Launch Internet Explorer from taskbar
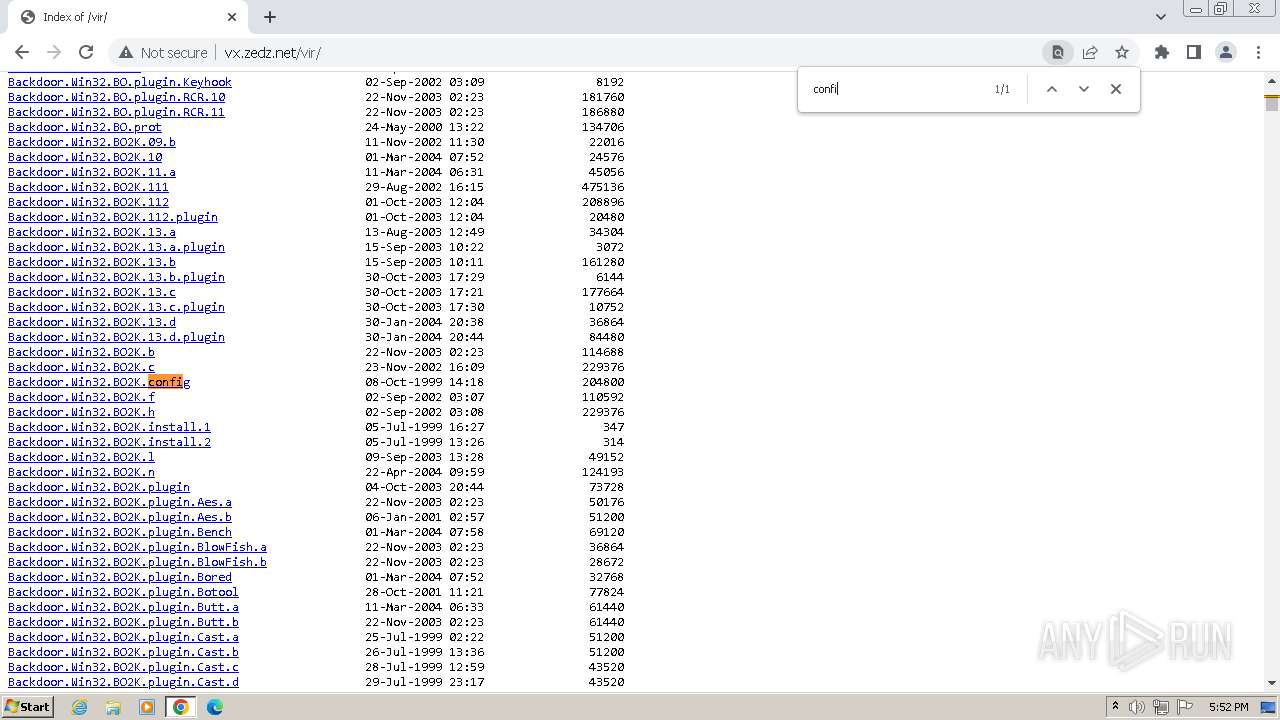Viewport: 1280px width, 720px height. [x=79, y=707]
